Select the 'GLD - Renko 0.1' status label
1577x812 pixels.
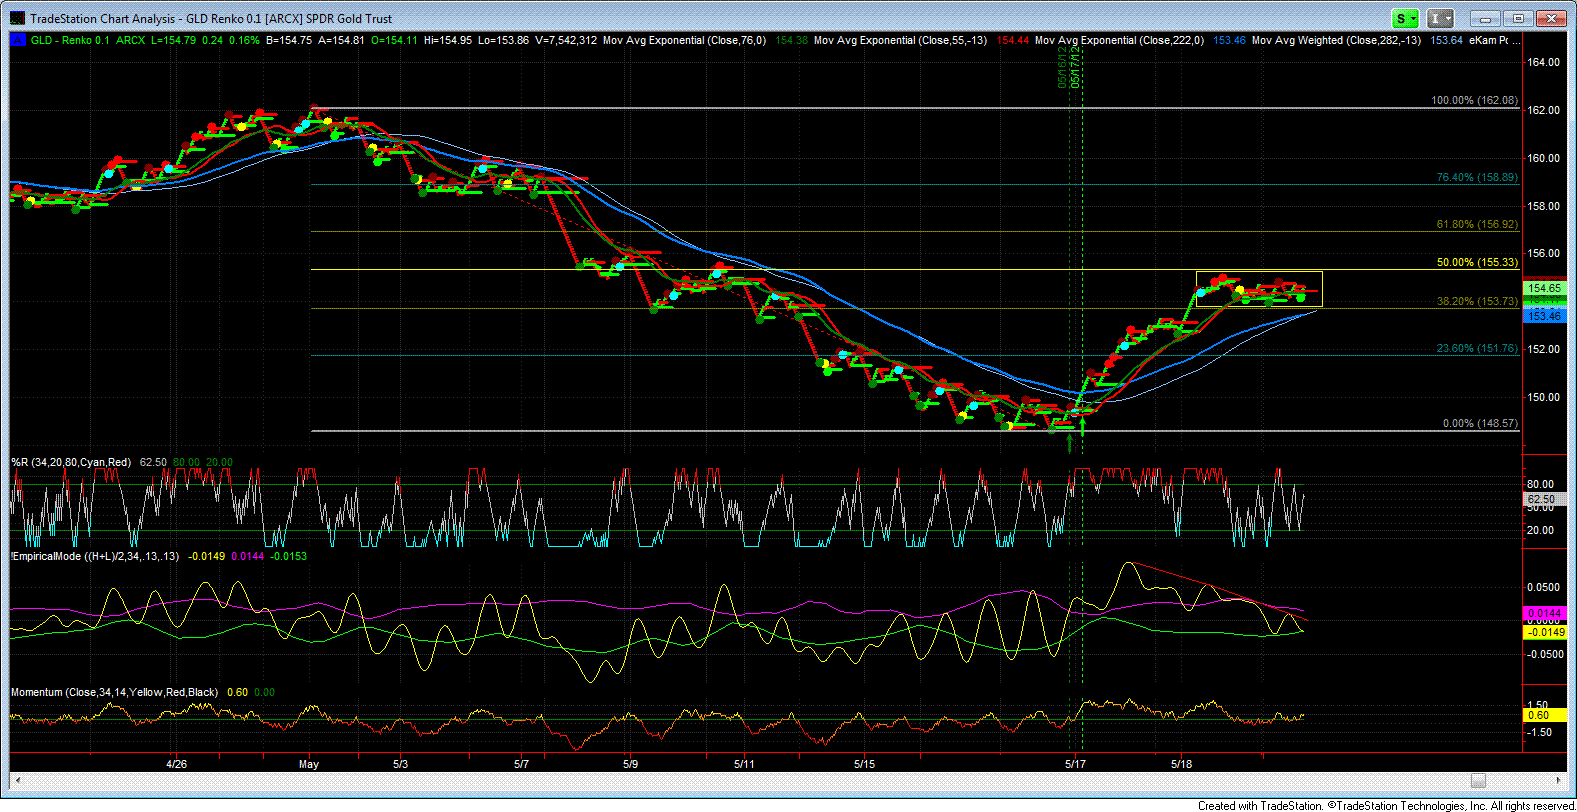tap(70, 40)
